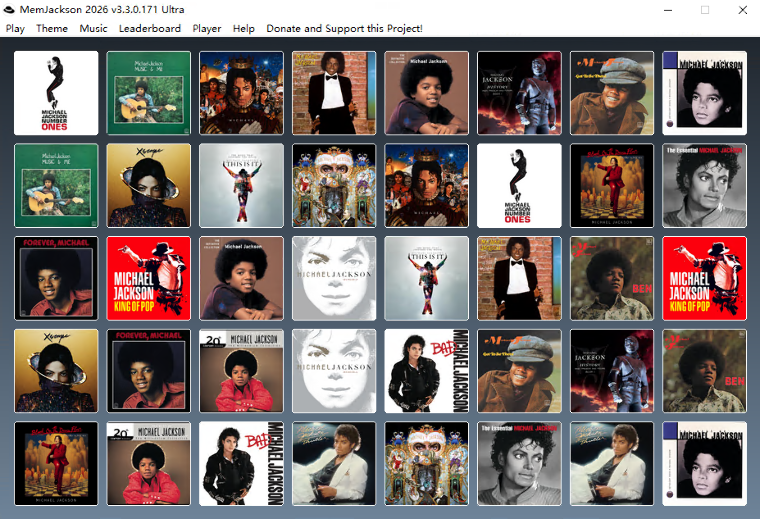Pick the Thriller card right of The Essential card

coord(612,464)
